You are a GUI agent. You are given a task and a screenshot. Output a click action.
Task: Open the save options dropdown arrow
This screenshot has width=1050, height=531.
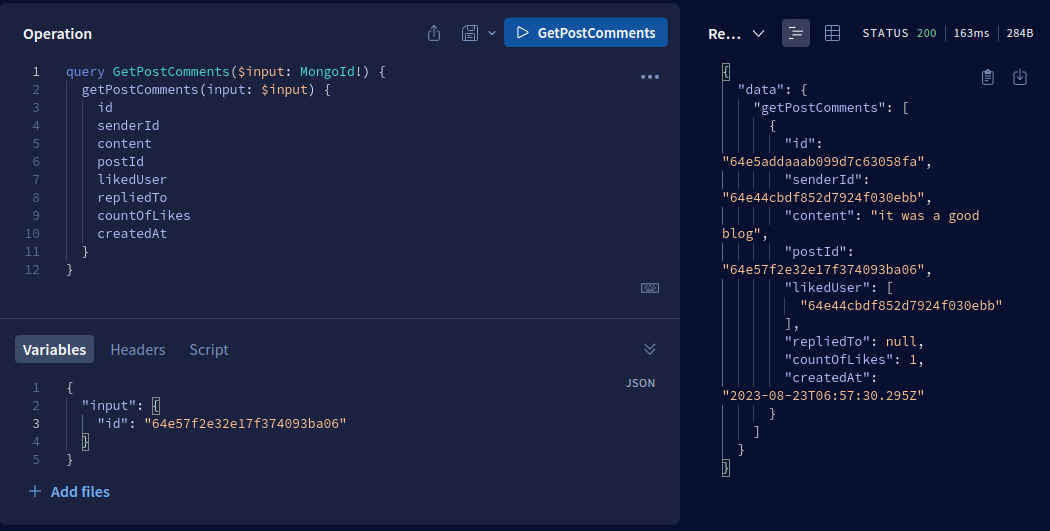(x=492, y=33)
